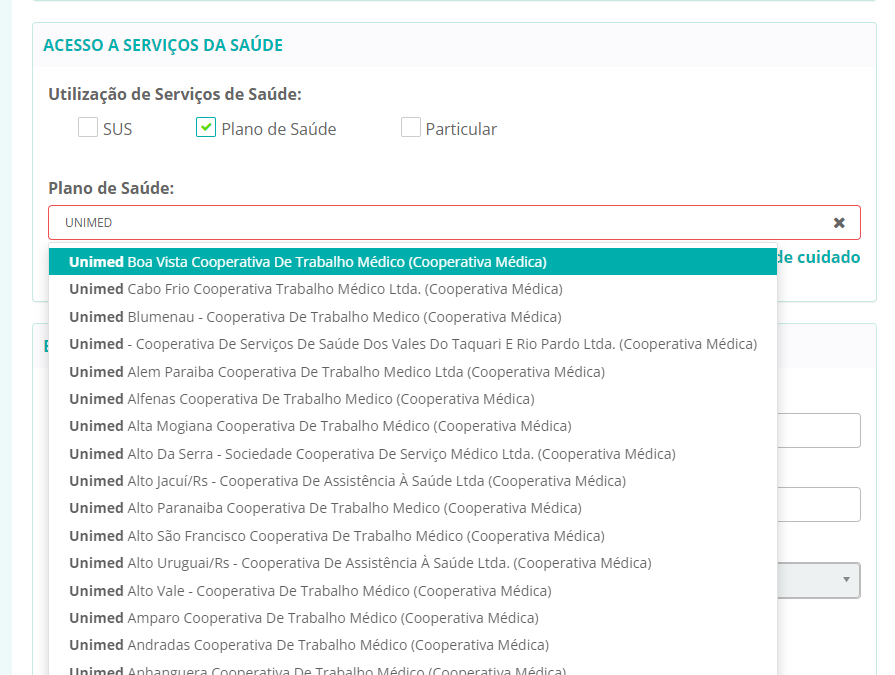This screenshot has height=675, width=895.
Task: Click the Plano de Saúde search input
Action: click(x=440, y=223)
